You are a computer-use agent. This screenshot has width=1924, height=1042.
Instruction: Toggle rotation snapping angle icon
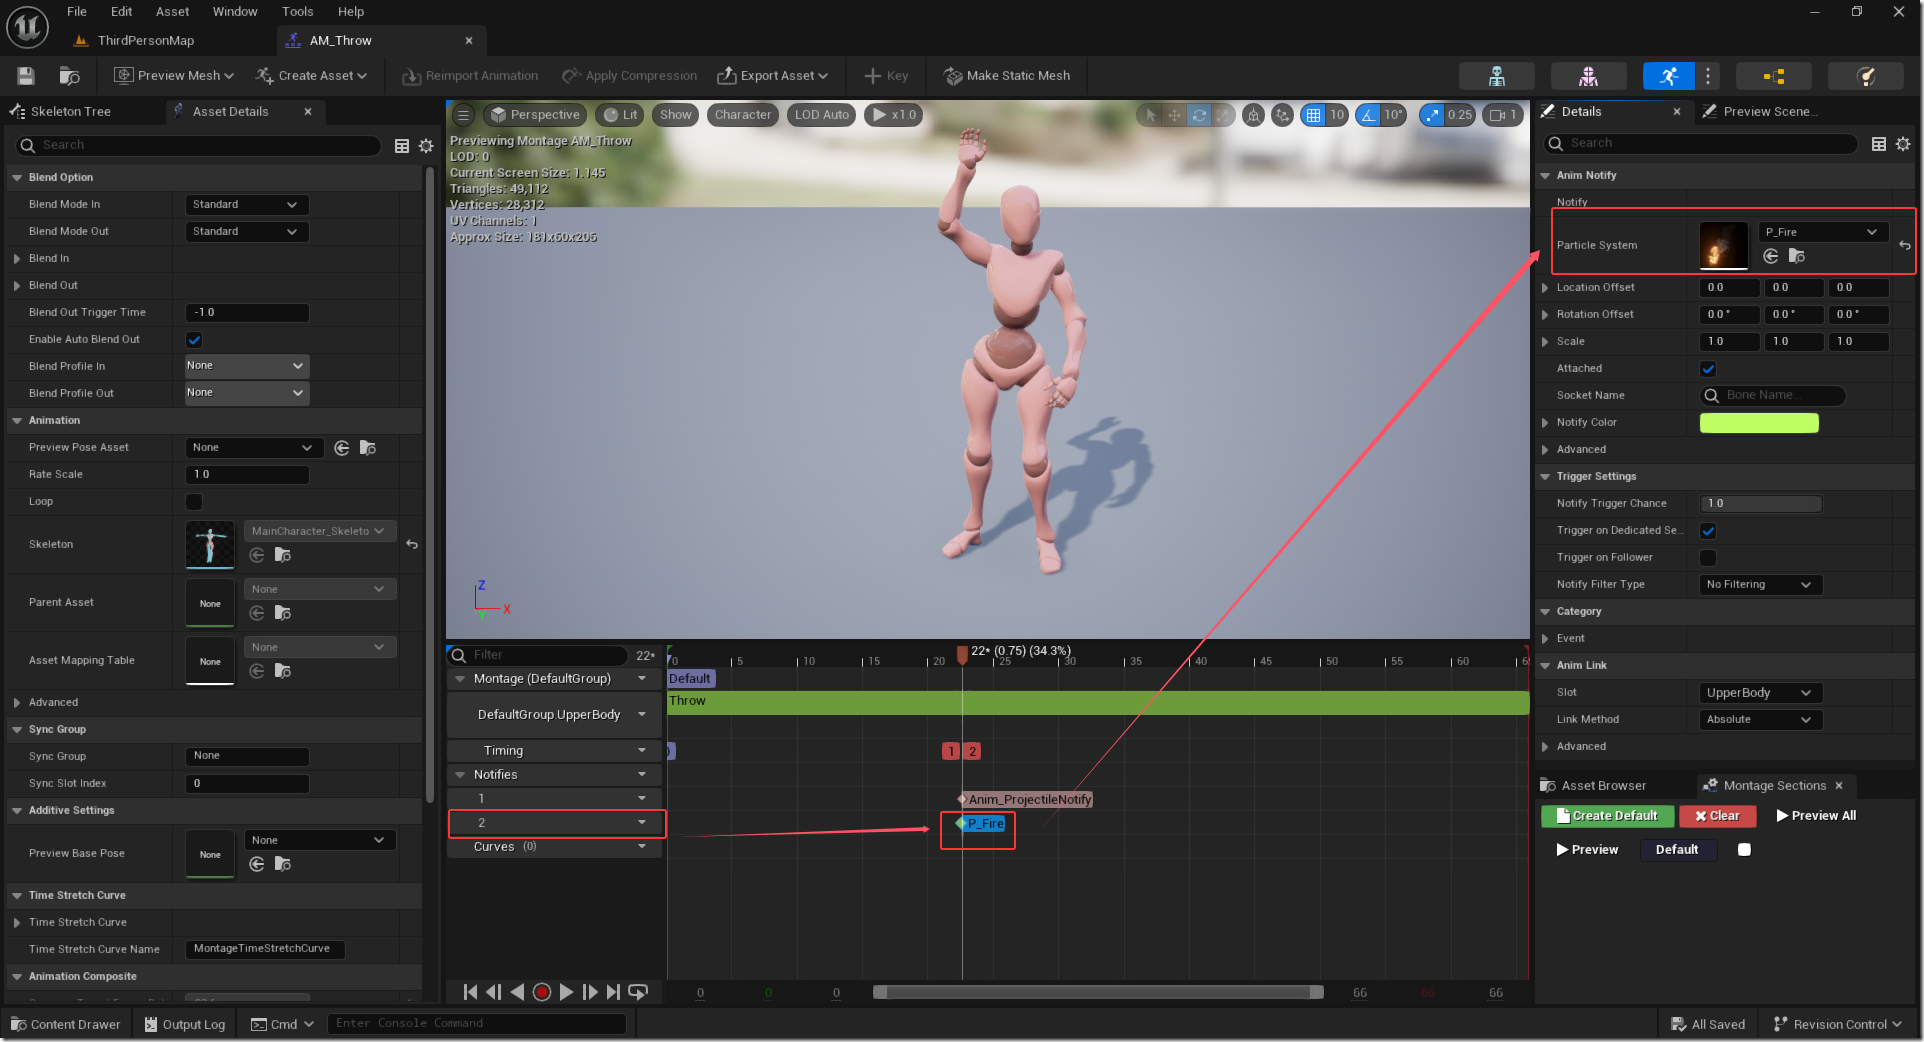click(x=1368, y=115)
